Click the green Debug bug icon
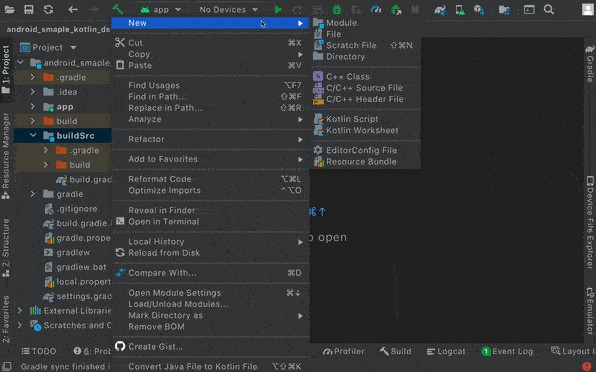This screenshot has height=372, width=596. click(x=337, y=9)
